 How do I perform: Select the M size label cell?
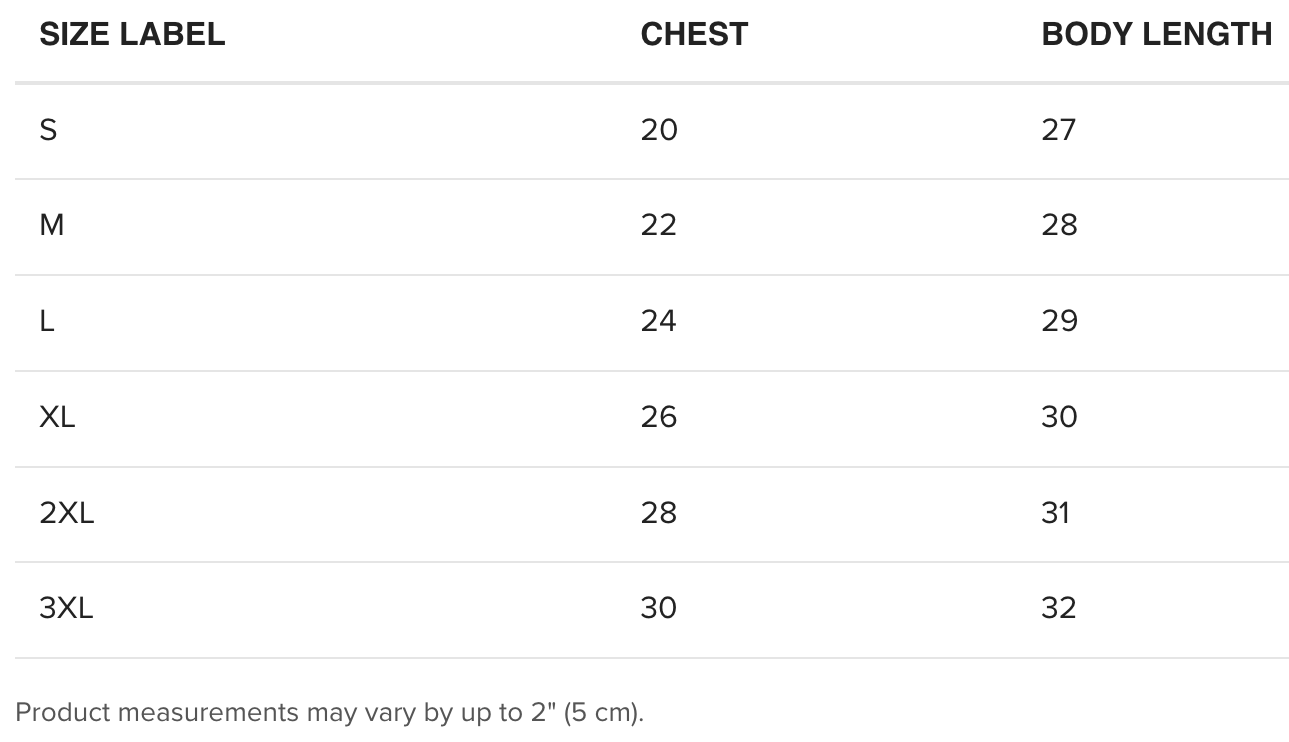tap(52, 225)
